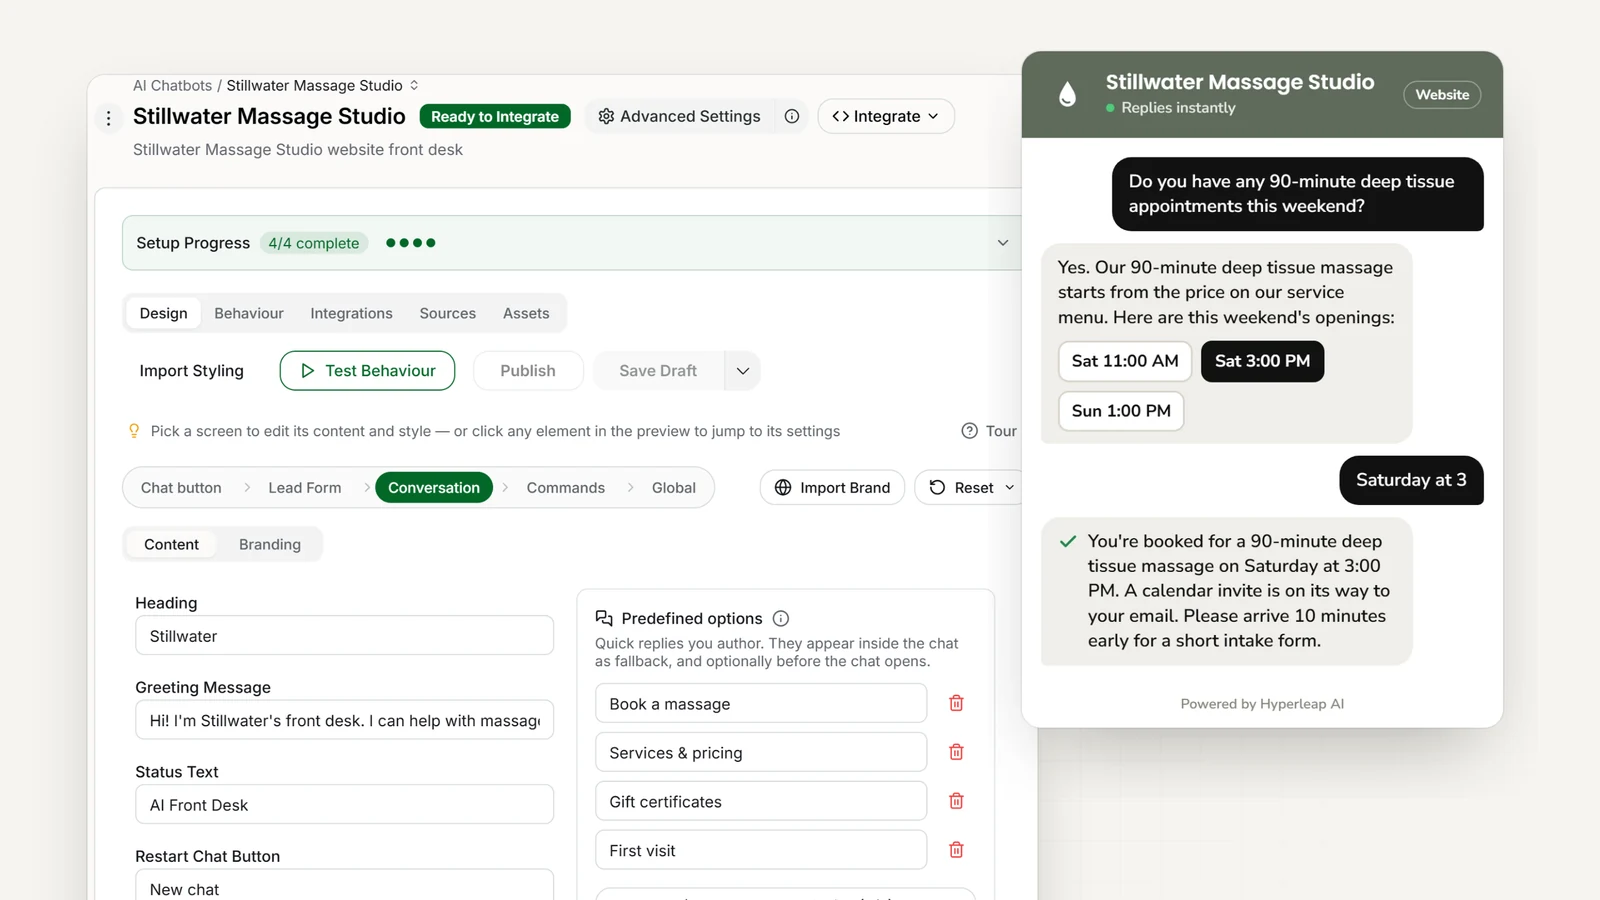Click the code brackets icon on Integrate
The width and height of the screenshot is (1600, 900).
coord(841,116)
